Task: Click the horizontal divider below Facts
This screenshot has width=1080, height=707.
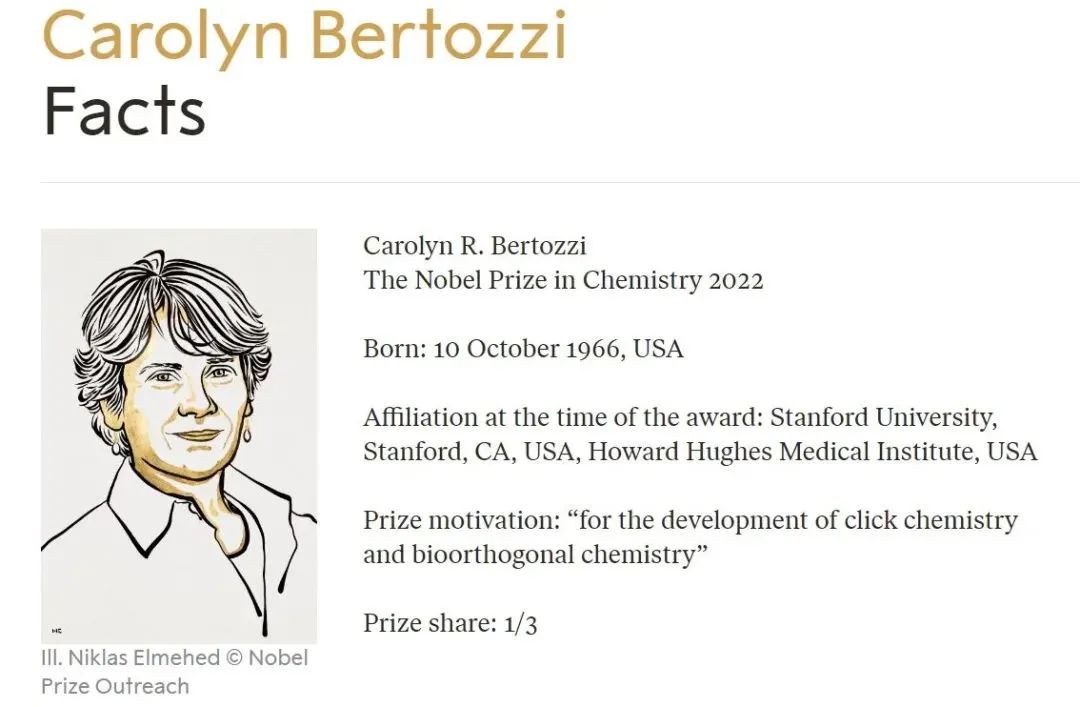Action: [x=560, y=183]
